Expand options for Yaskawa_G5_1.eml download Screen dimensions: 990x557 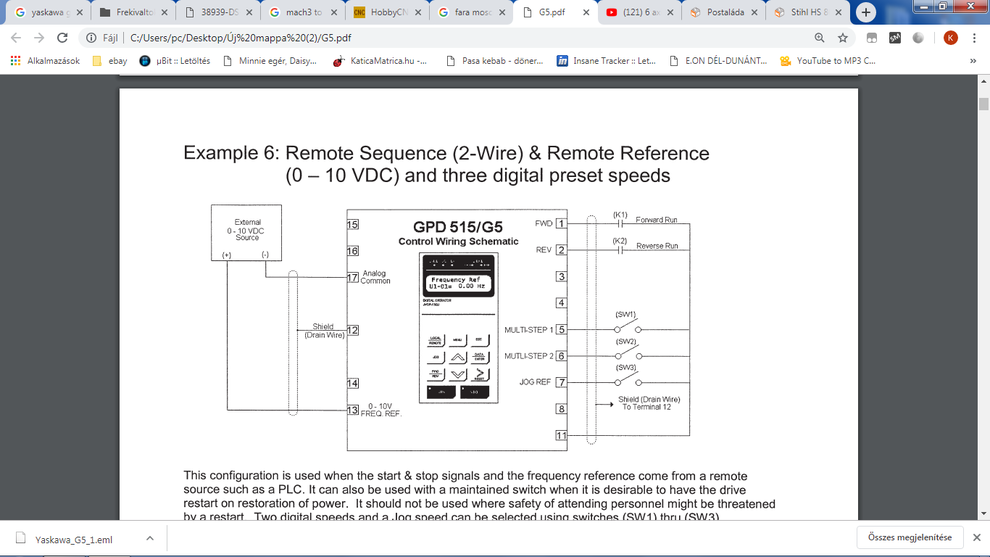tap(150, 539)
